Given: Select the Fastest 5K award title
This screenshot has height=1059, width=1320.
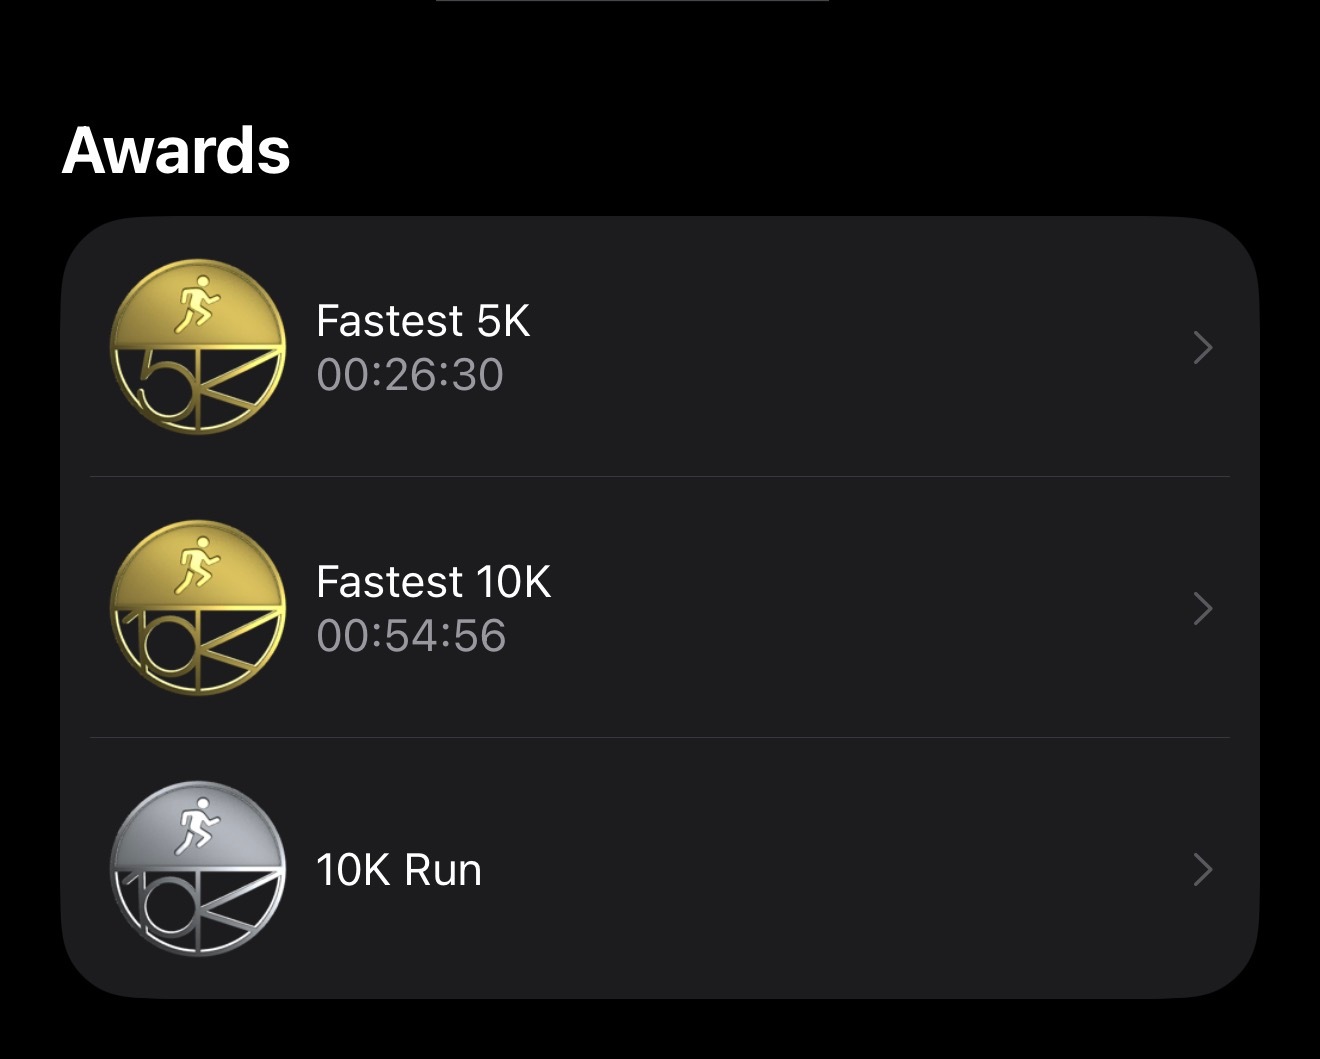Looking at the screenshot, I should [423, 321].
